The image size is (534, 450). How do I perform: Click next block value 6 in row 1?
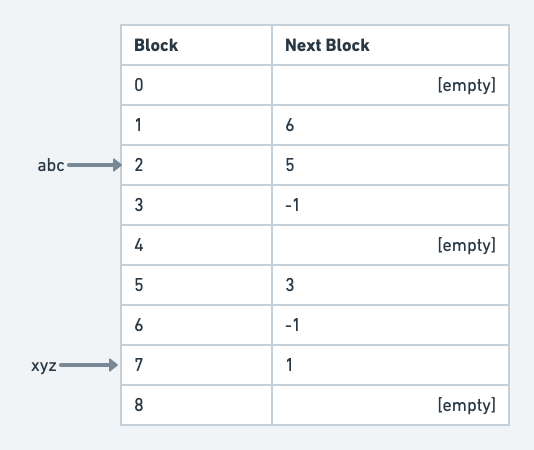290,125
